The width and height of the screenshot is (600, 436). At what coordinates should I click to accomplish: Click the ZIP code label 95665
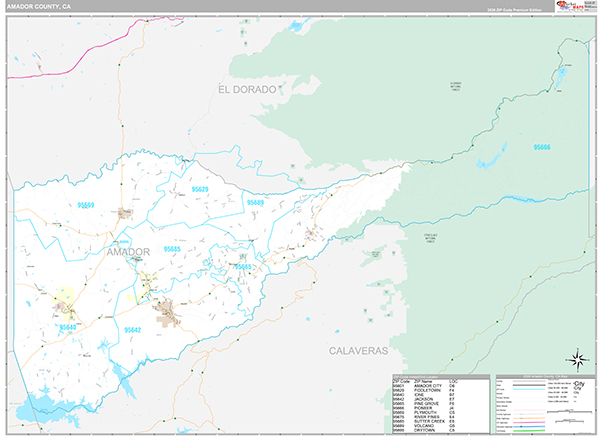[243, 267]
